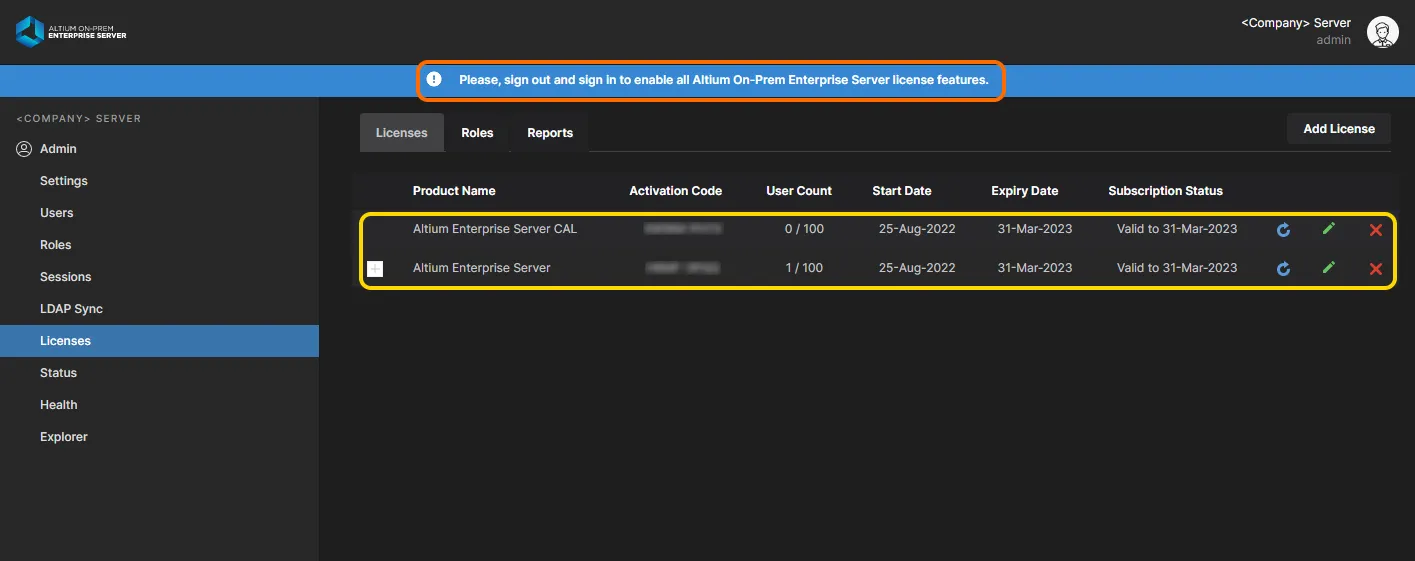
Task: Delete the Altium Enterprise Server CAL license
Action: 1375,230
